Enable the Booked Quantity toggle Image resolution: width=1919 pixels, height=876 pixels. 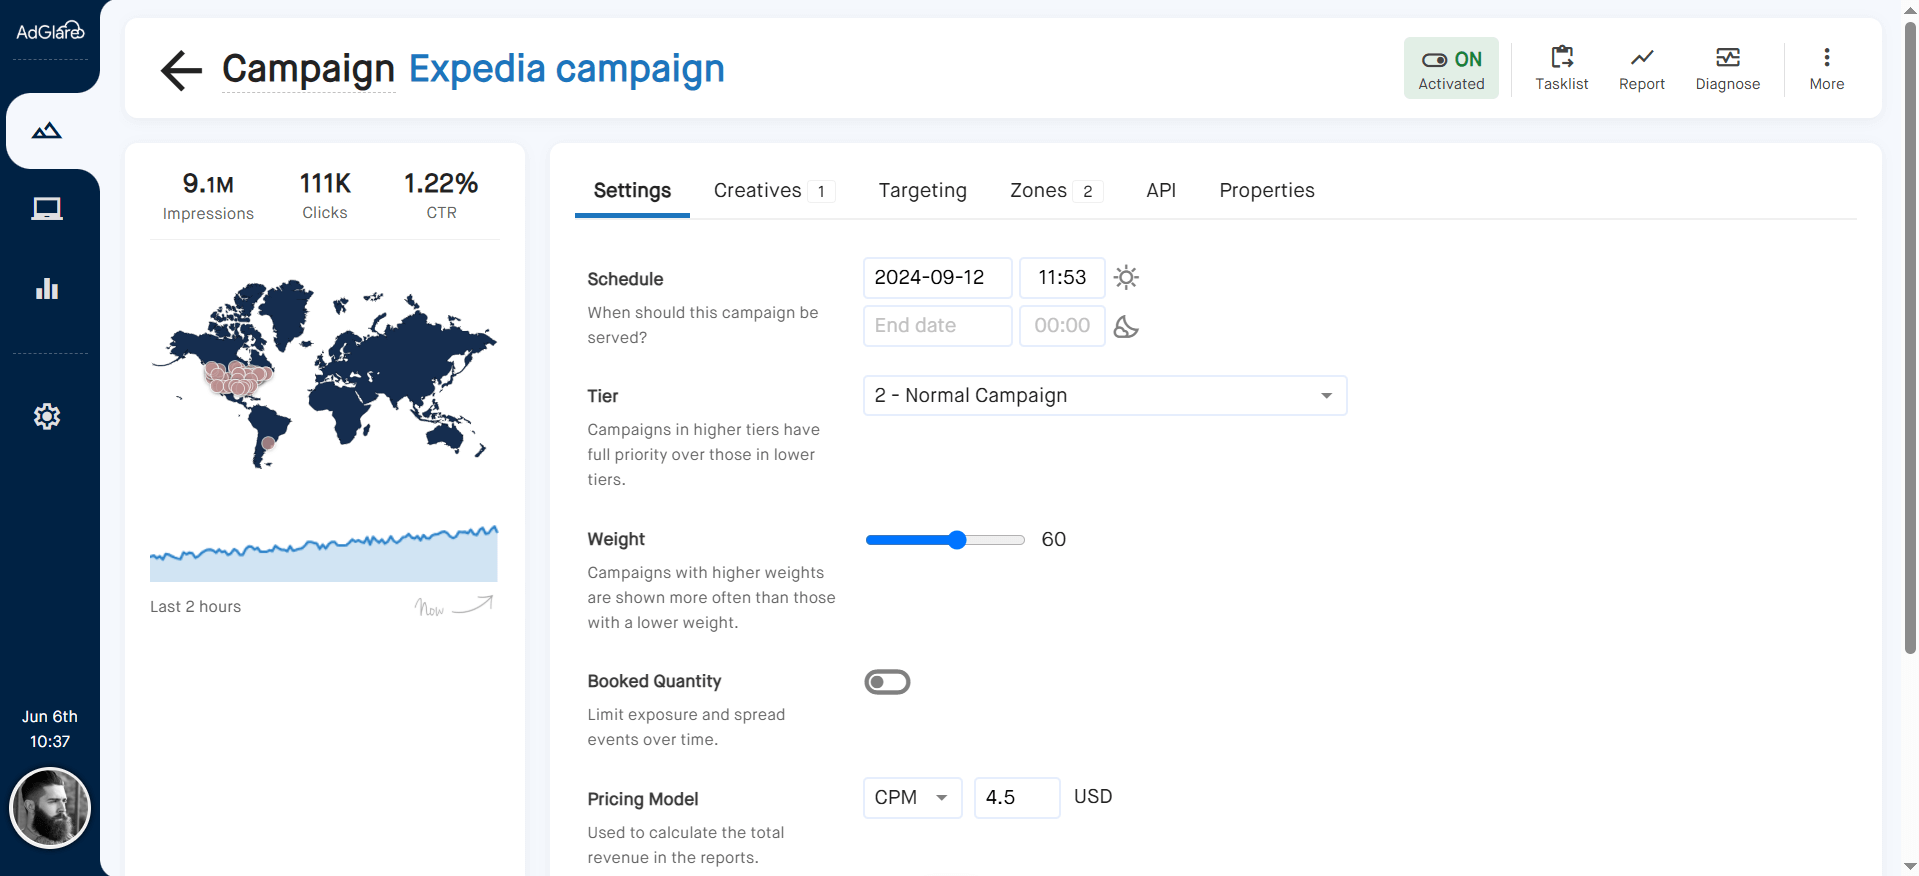(x=887, y=682)
